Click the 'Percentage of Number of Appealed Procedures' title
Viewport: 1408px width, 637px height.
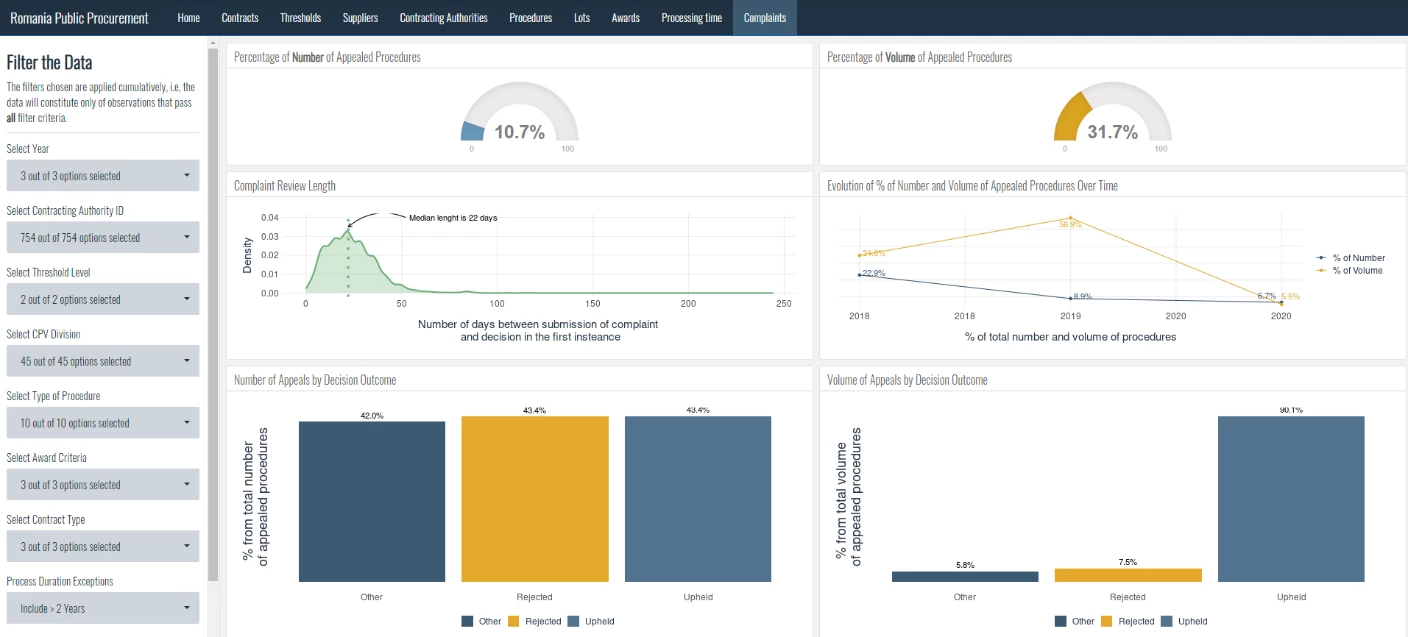point(327,57)
